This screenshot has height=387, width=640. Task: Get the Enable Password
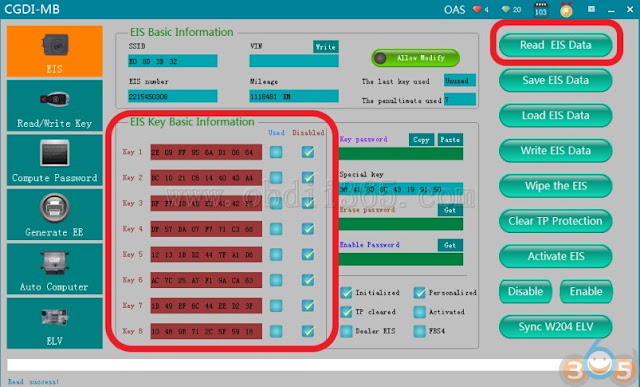point(450,245)
